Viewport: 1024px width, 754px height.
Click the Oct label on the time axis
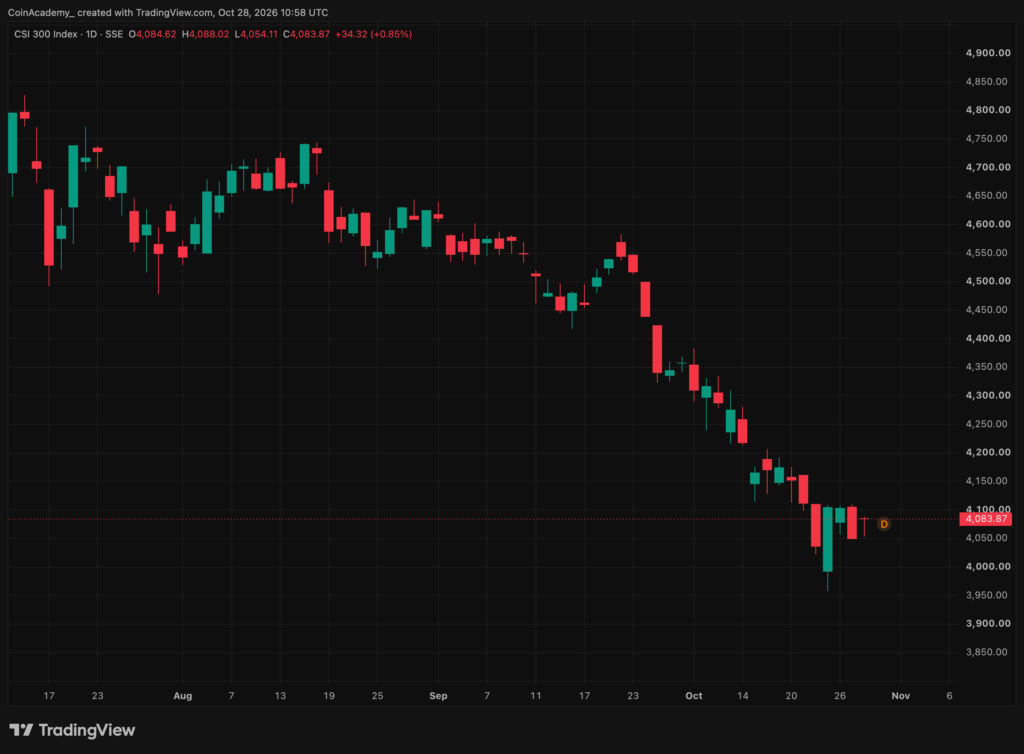[694, 696]
